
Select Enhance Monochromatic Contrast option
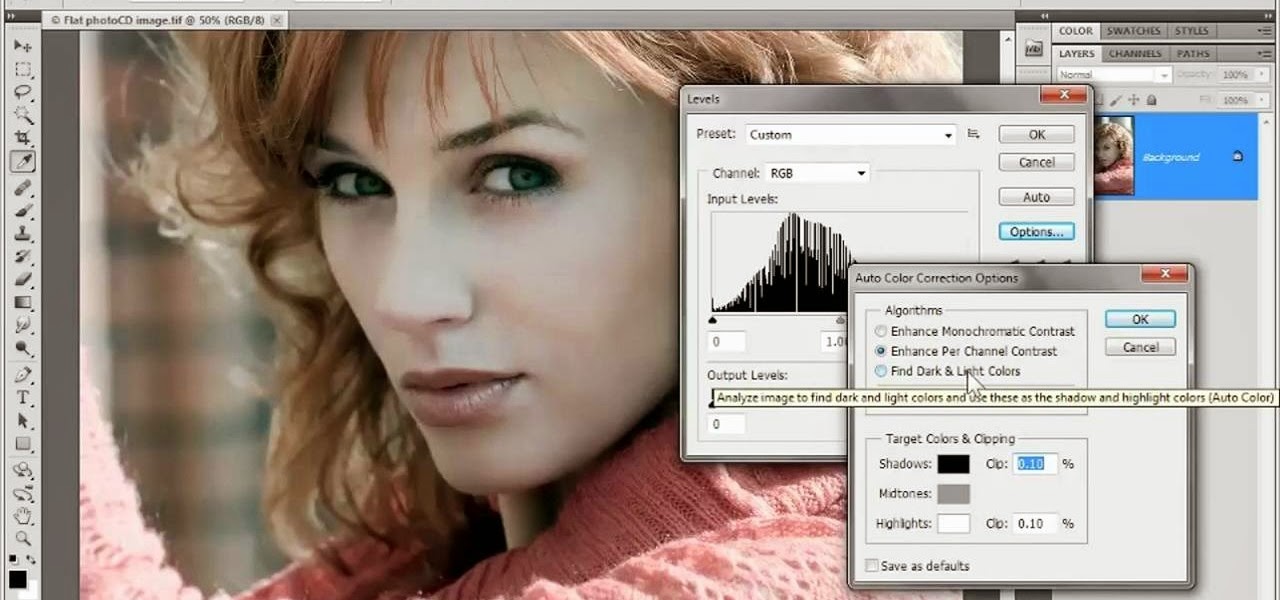tap(881, 331)
